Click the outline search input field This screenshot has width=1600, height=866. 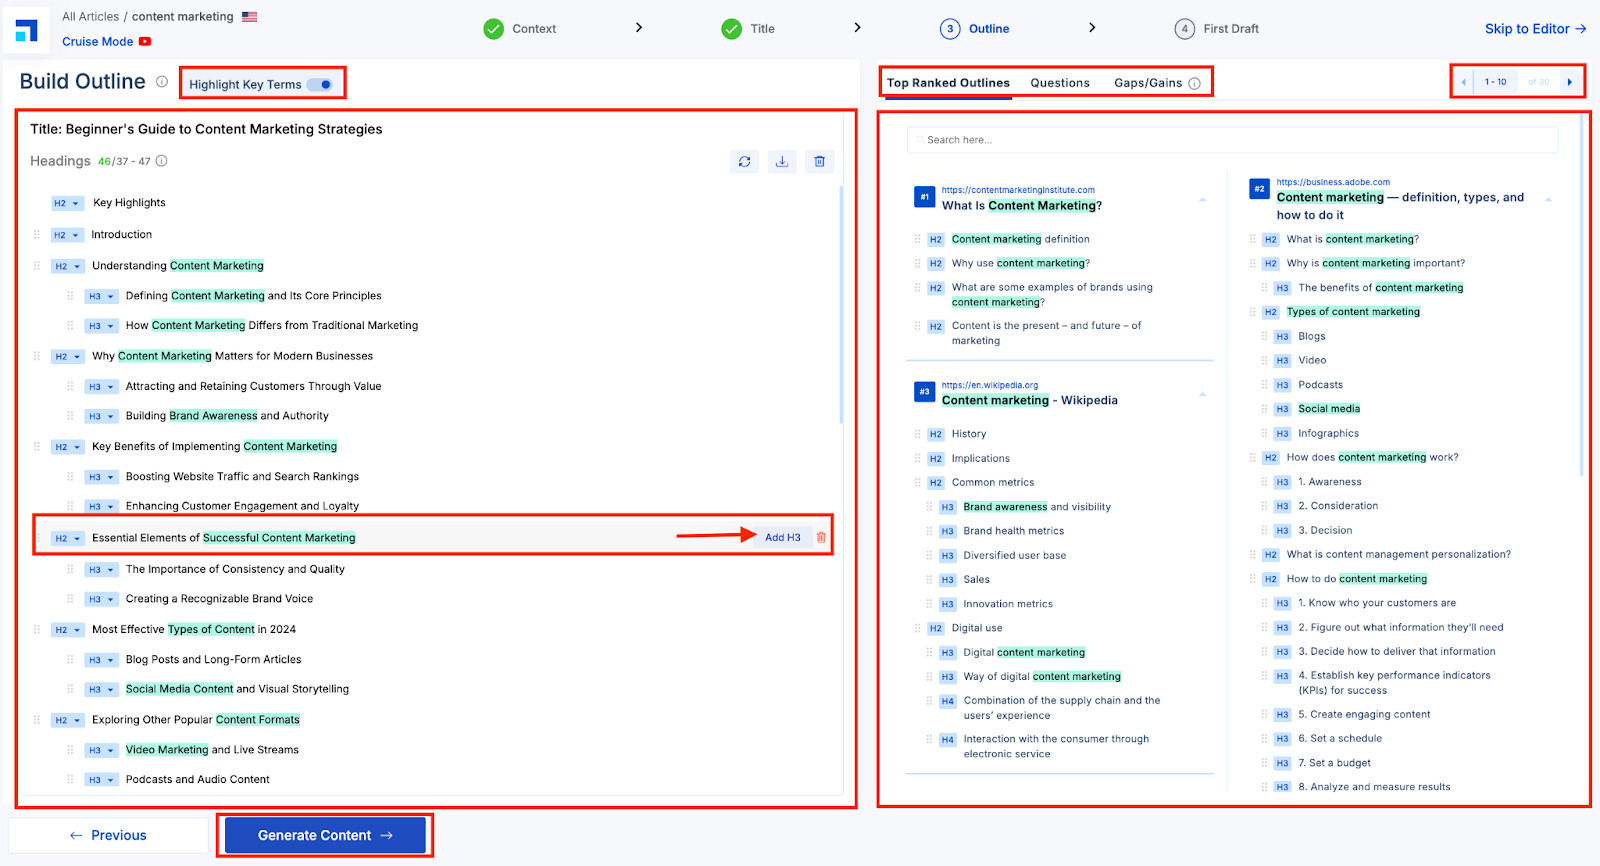1232,140
